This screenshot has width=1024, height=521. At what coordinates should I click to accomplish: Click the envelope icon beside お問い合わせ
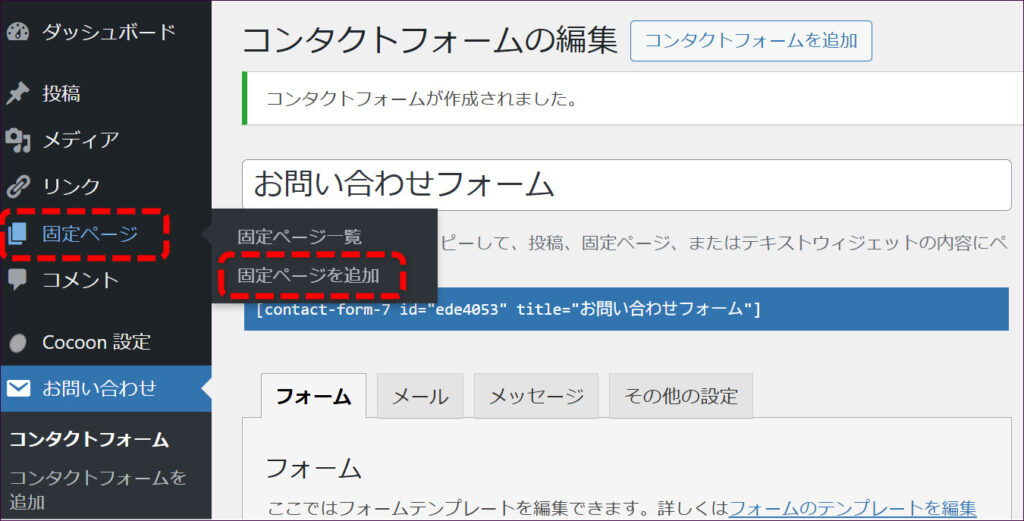(18, 389)
